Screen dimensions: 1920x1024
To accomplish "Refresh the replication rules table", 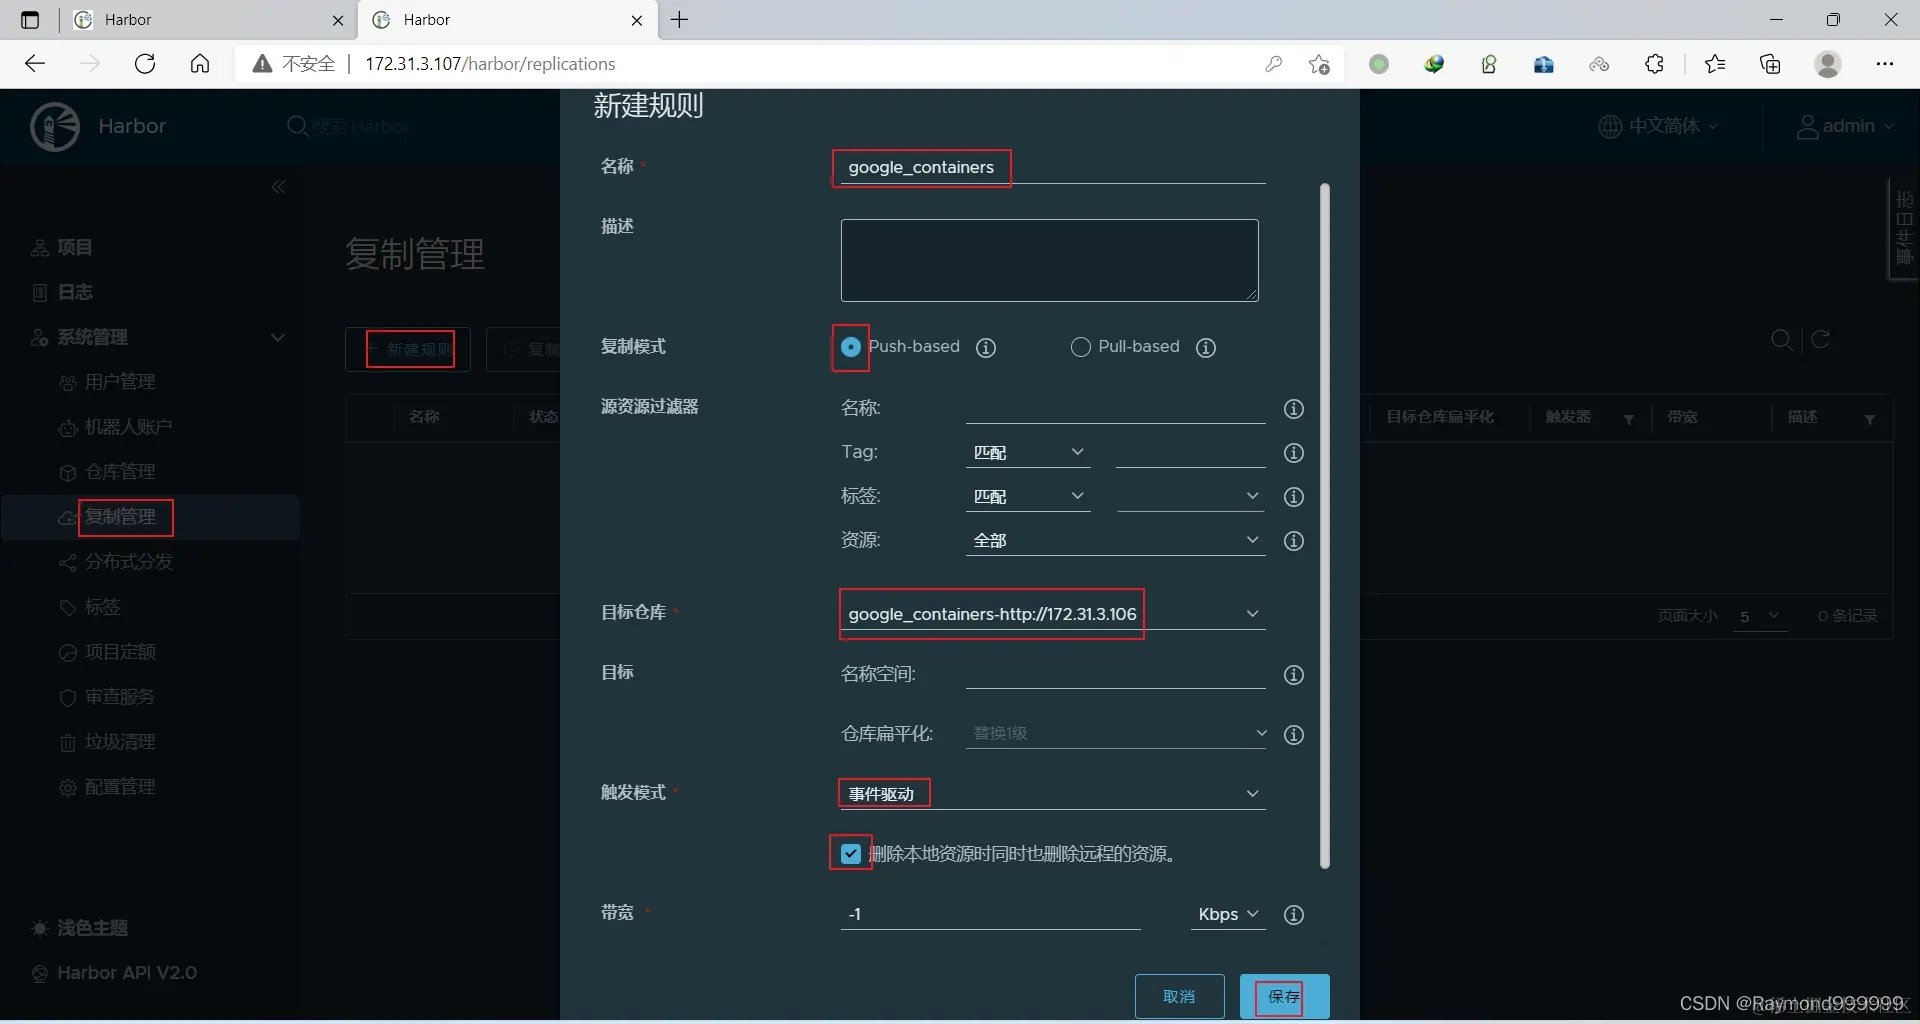I will coord(1820,340).
